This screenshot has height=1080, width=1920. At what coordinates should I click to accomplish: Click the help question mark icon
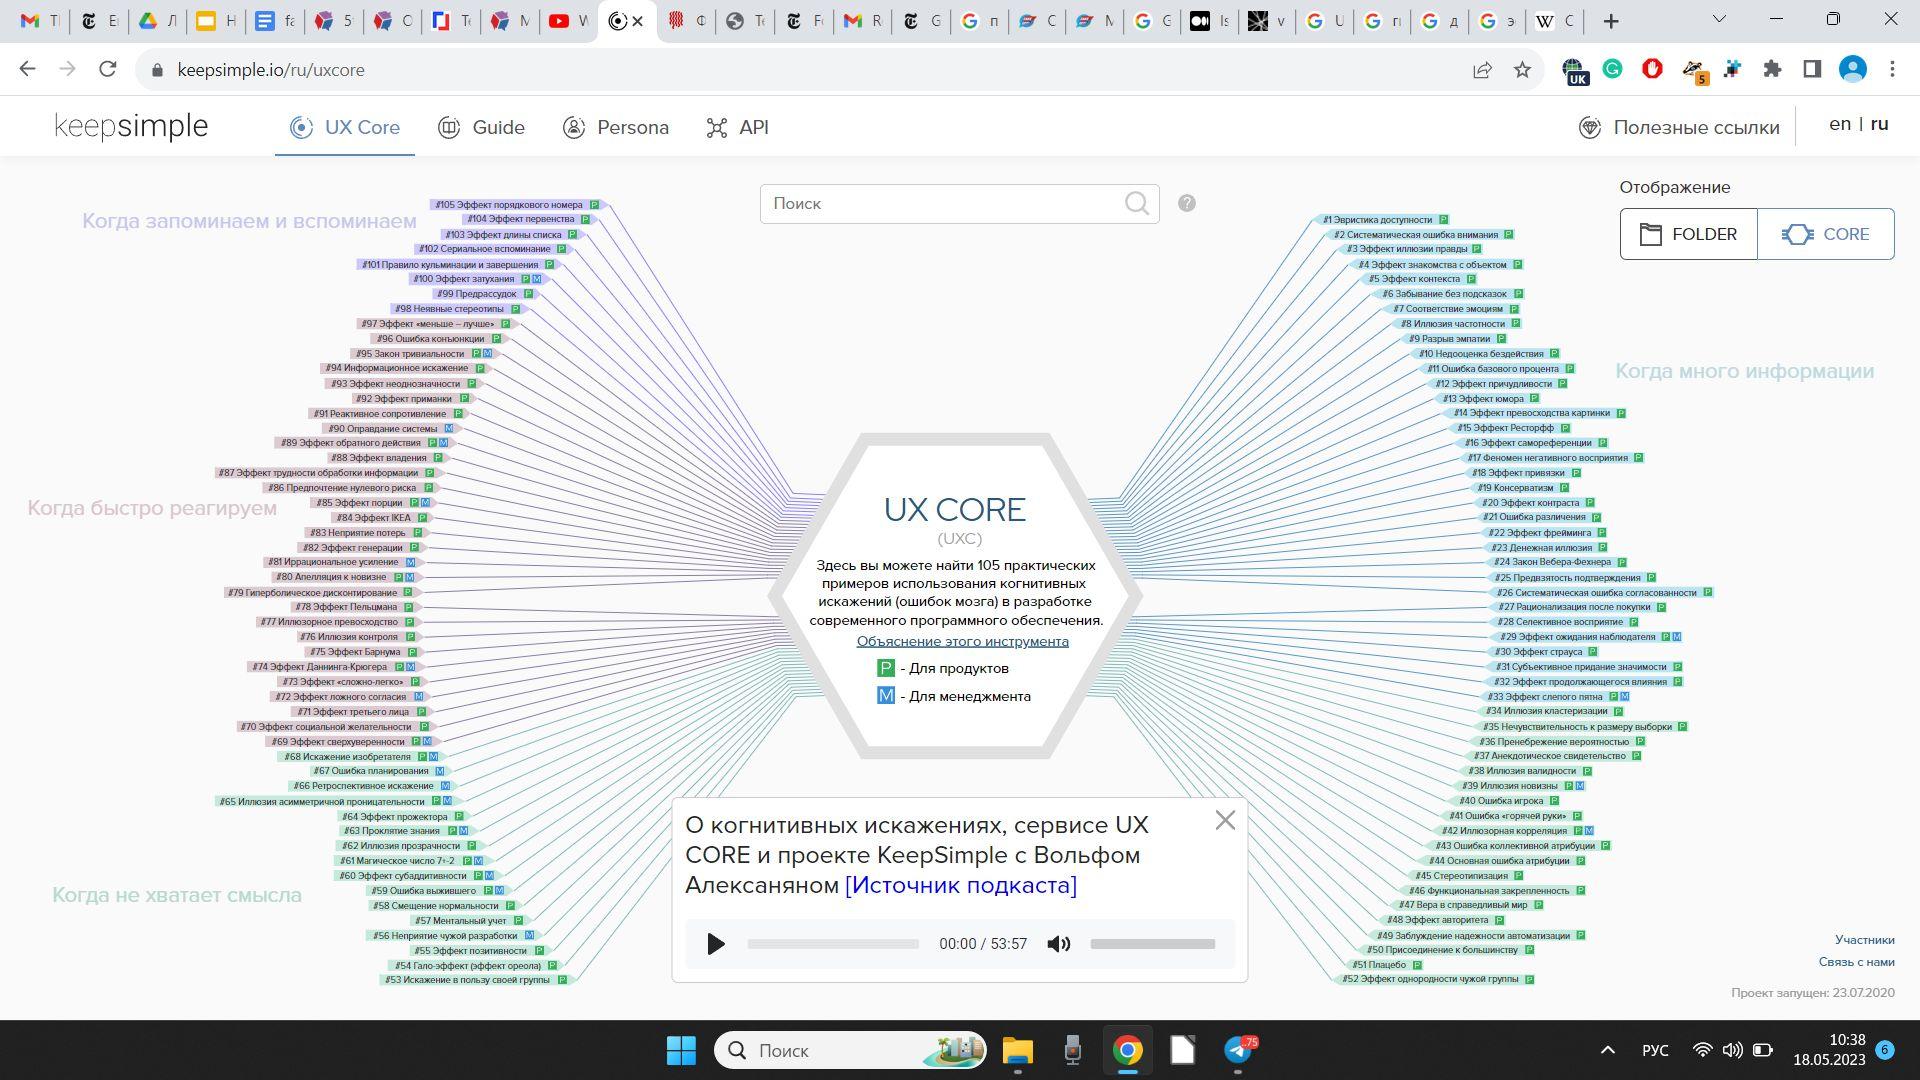coord(1186,203)
